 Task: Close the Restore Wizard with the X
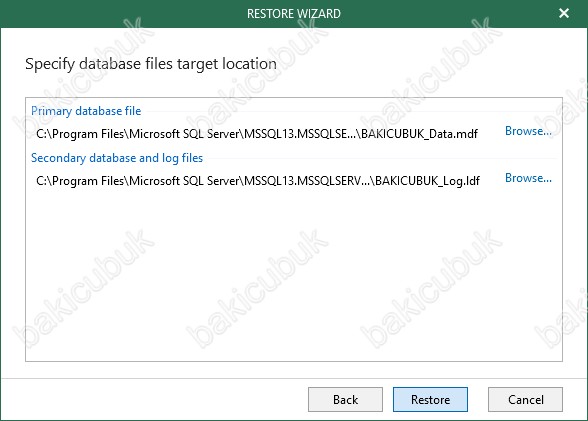[x=564, y=13]
